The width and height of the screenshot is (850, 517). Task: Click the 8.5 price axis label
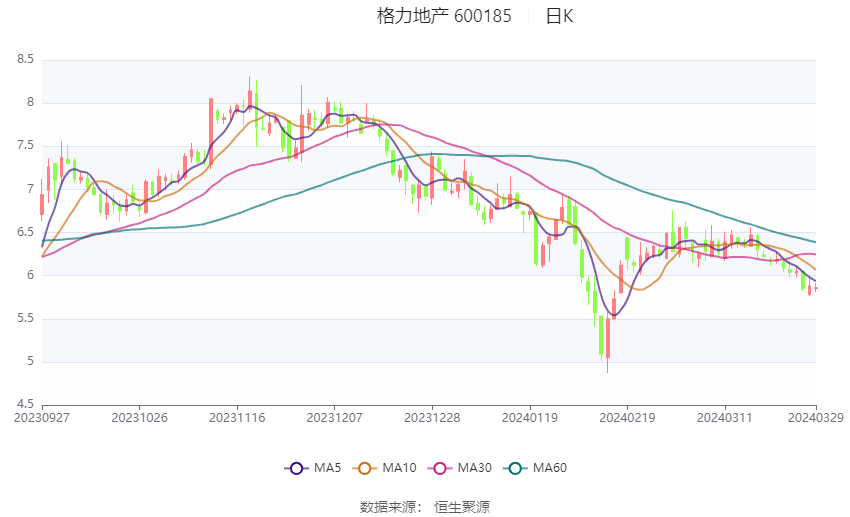(x=25, y=59)
